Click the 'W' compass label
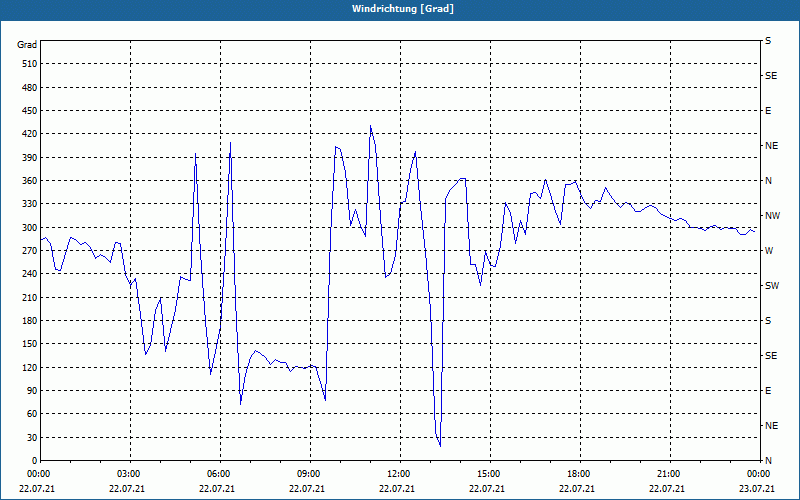Screen dimensions: 800x500 coord(769,251)
